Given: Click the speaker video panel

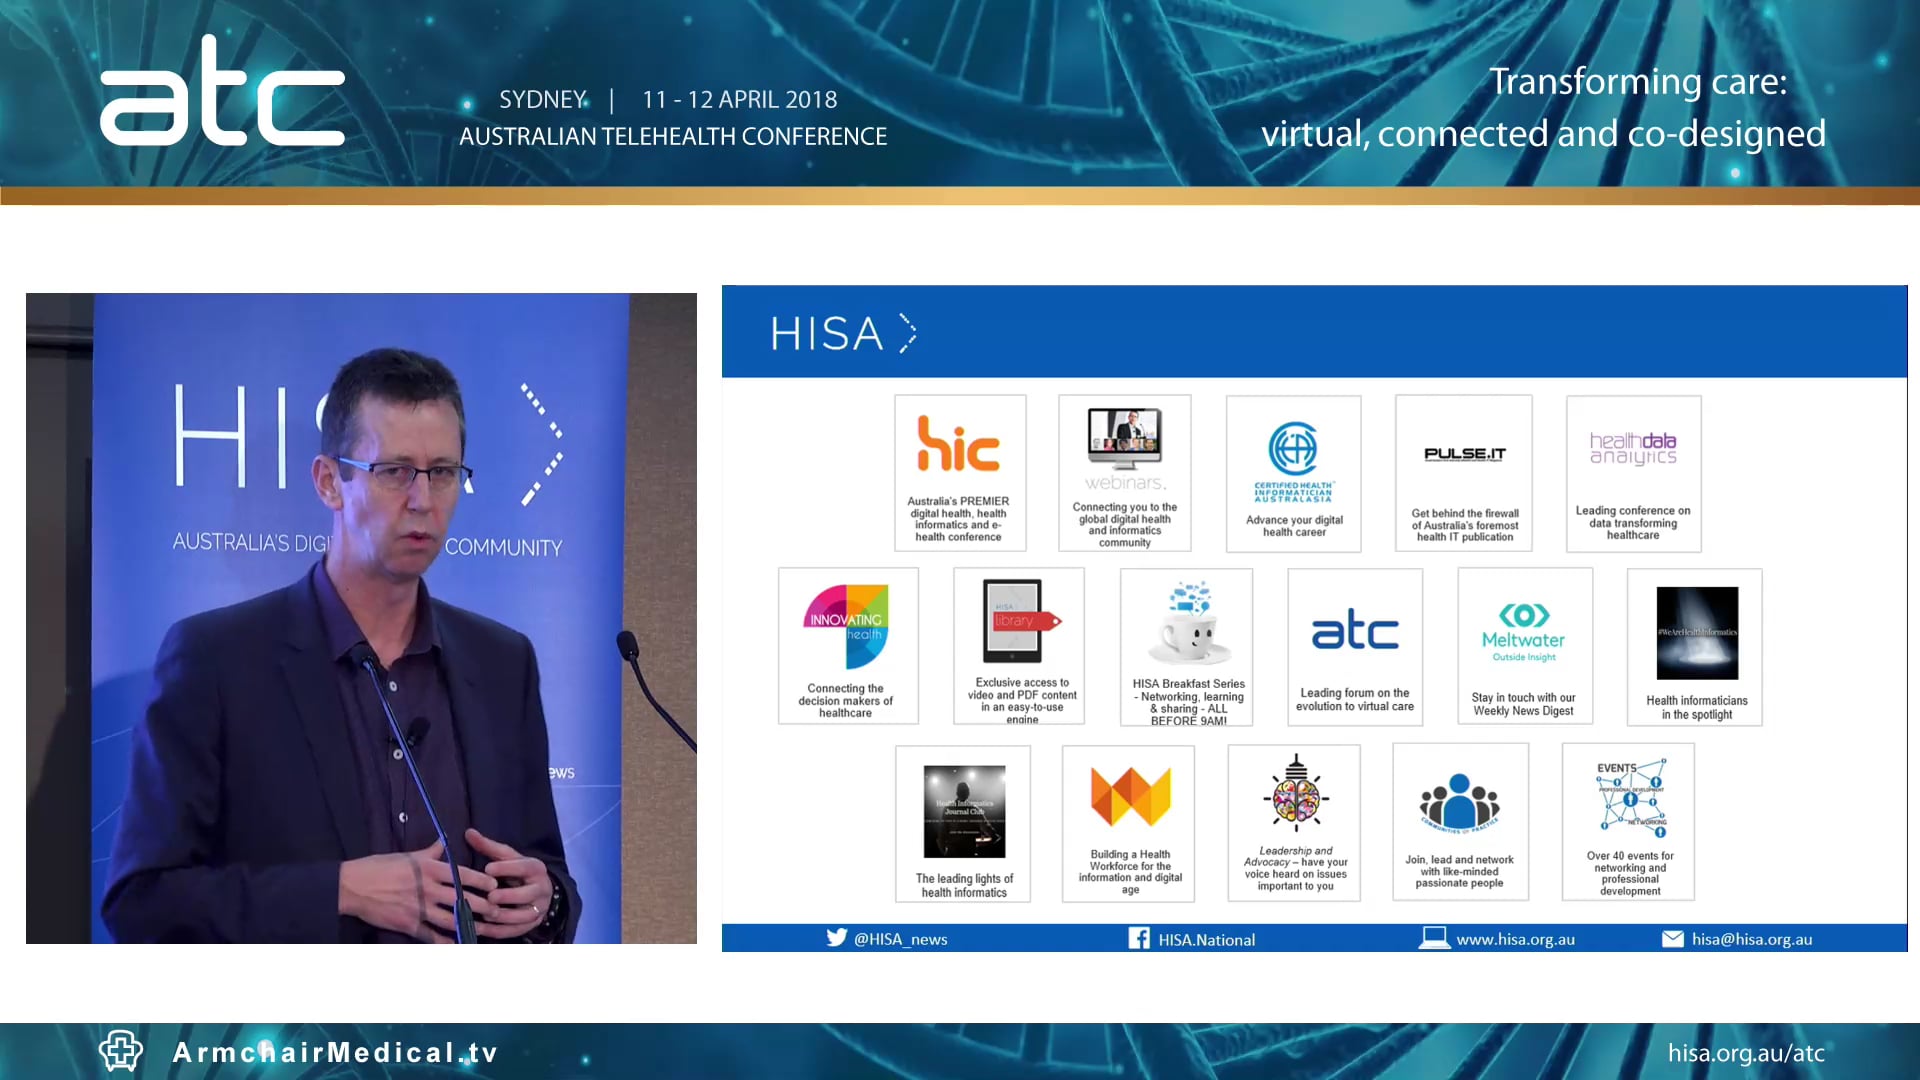Looking at the screenshot, I should click(x=361, y=618).
